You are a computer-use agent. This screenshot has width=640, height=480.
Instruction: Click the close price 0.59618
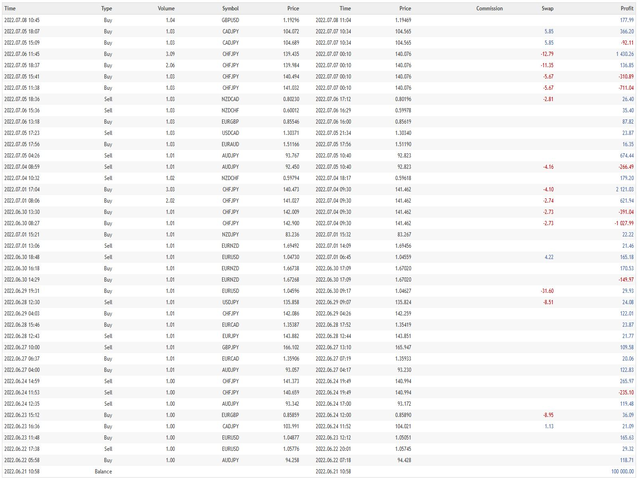(x=403, y=178)
